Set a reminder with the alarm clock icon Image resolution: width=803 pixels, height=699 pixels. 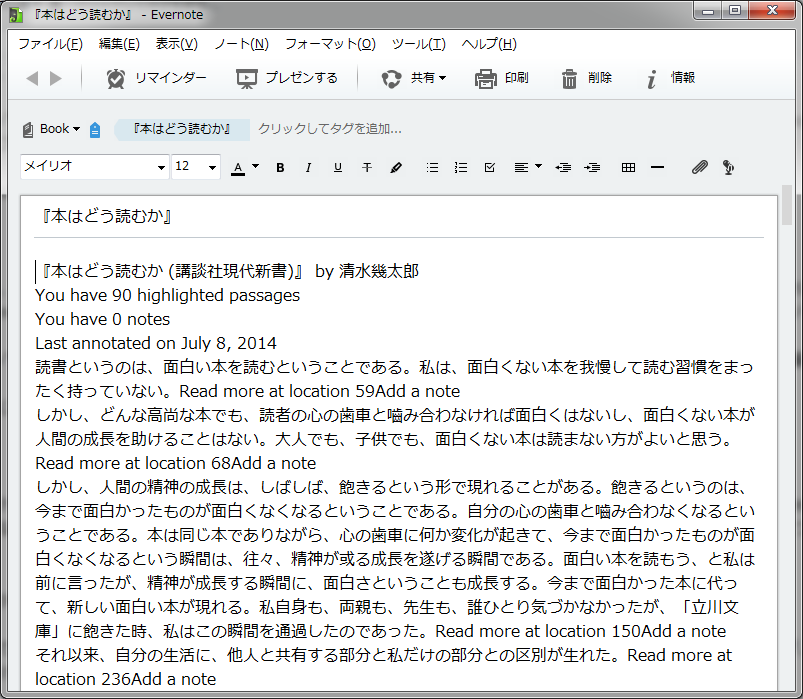coord(116,78)
